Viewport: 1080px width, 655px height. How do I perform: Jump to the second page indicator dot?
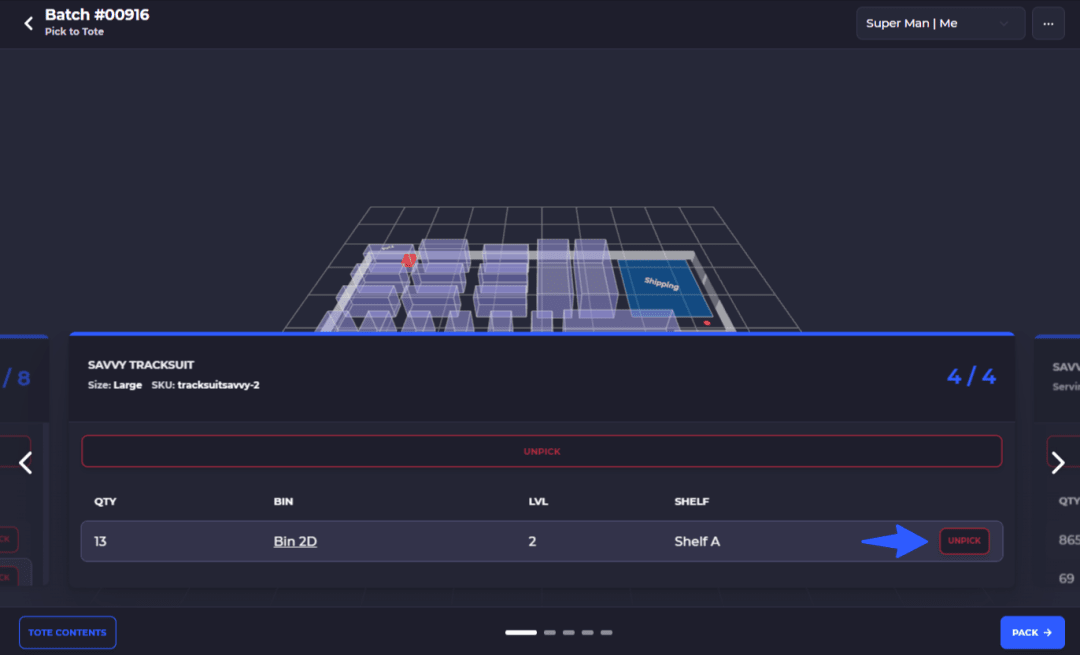[x=550, y=632]
